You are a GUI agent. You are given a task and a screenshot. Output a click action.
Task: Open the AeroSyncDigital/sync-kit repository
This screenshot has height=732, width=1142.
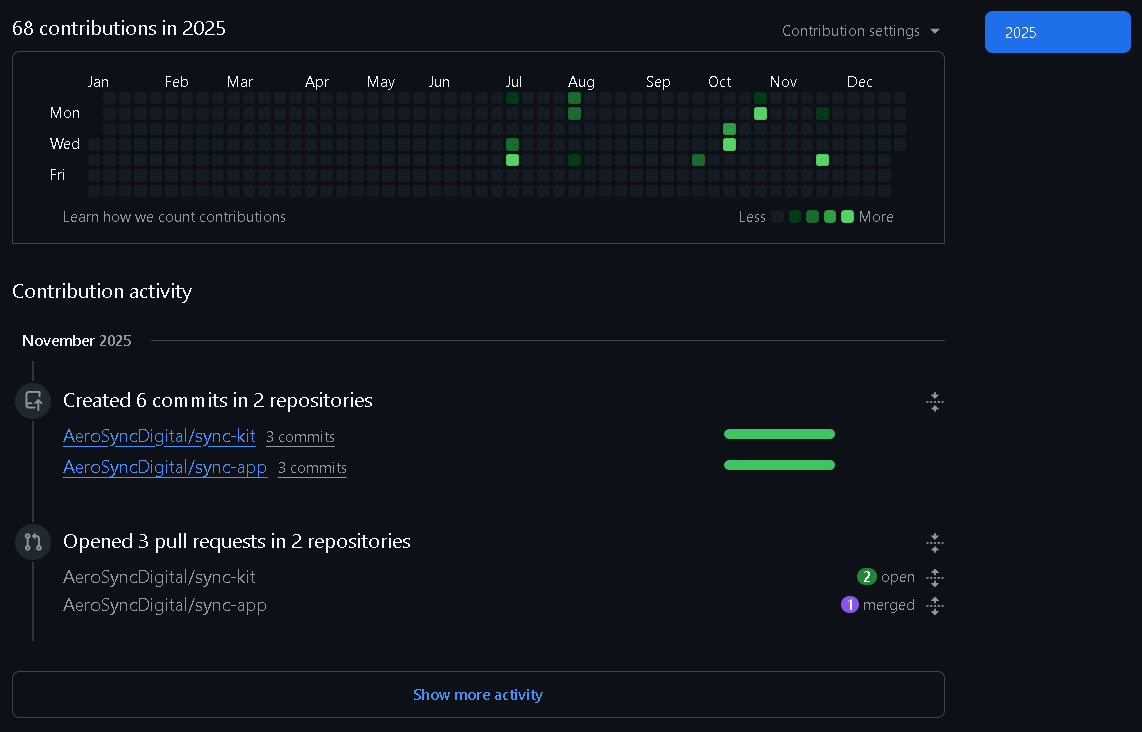tap(159, 436)
